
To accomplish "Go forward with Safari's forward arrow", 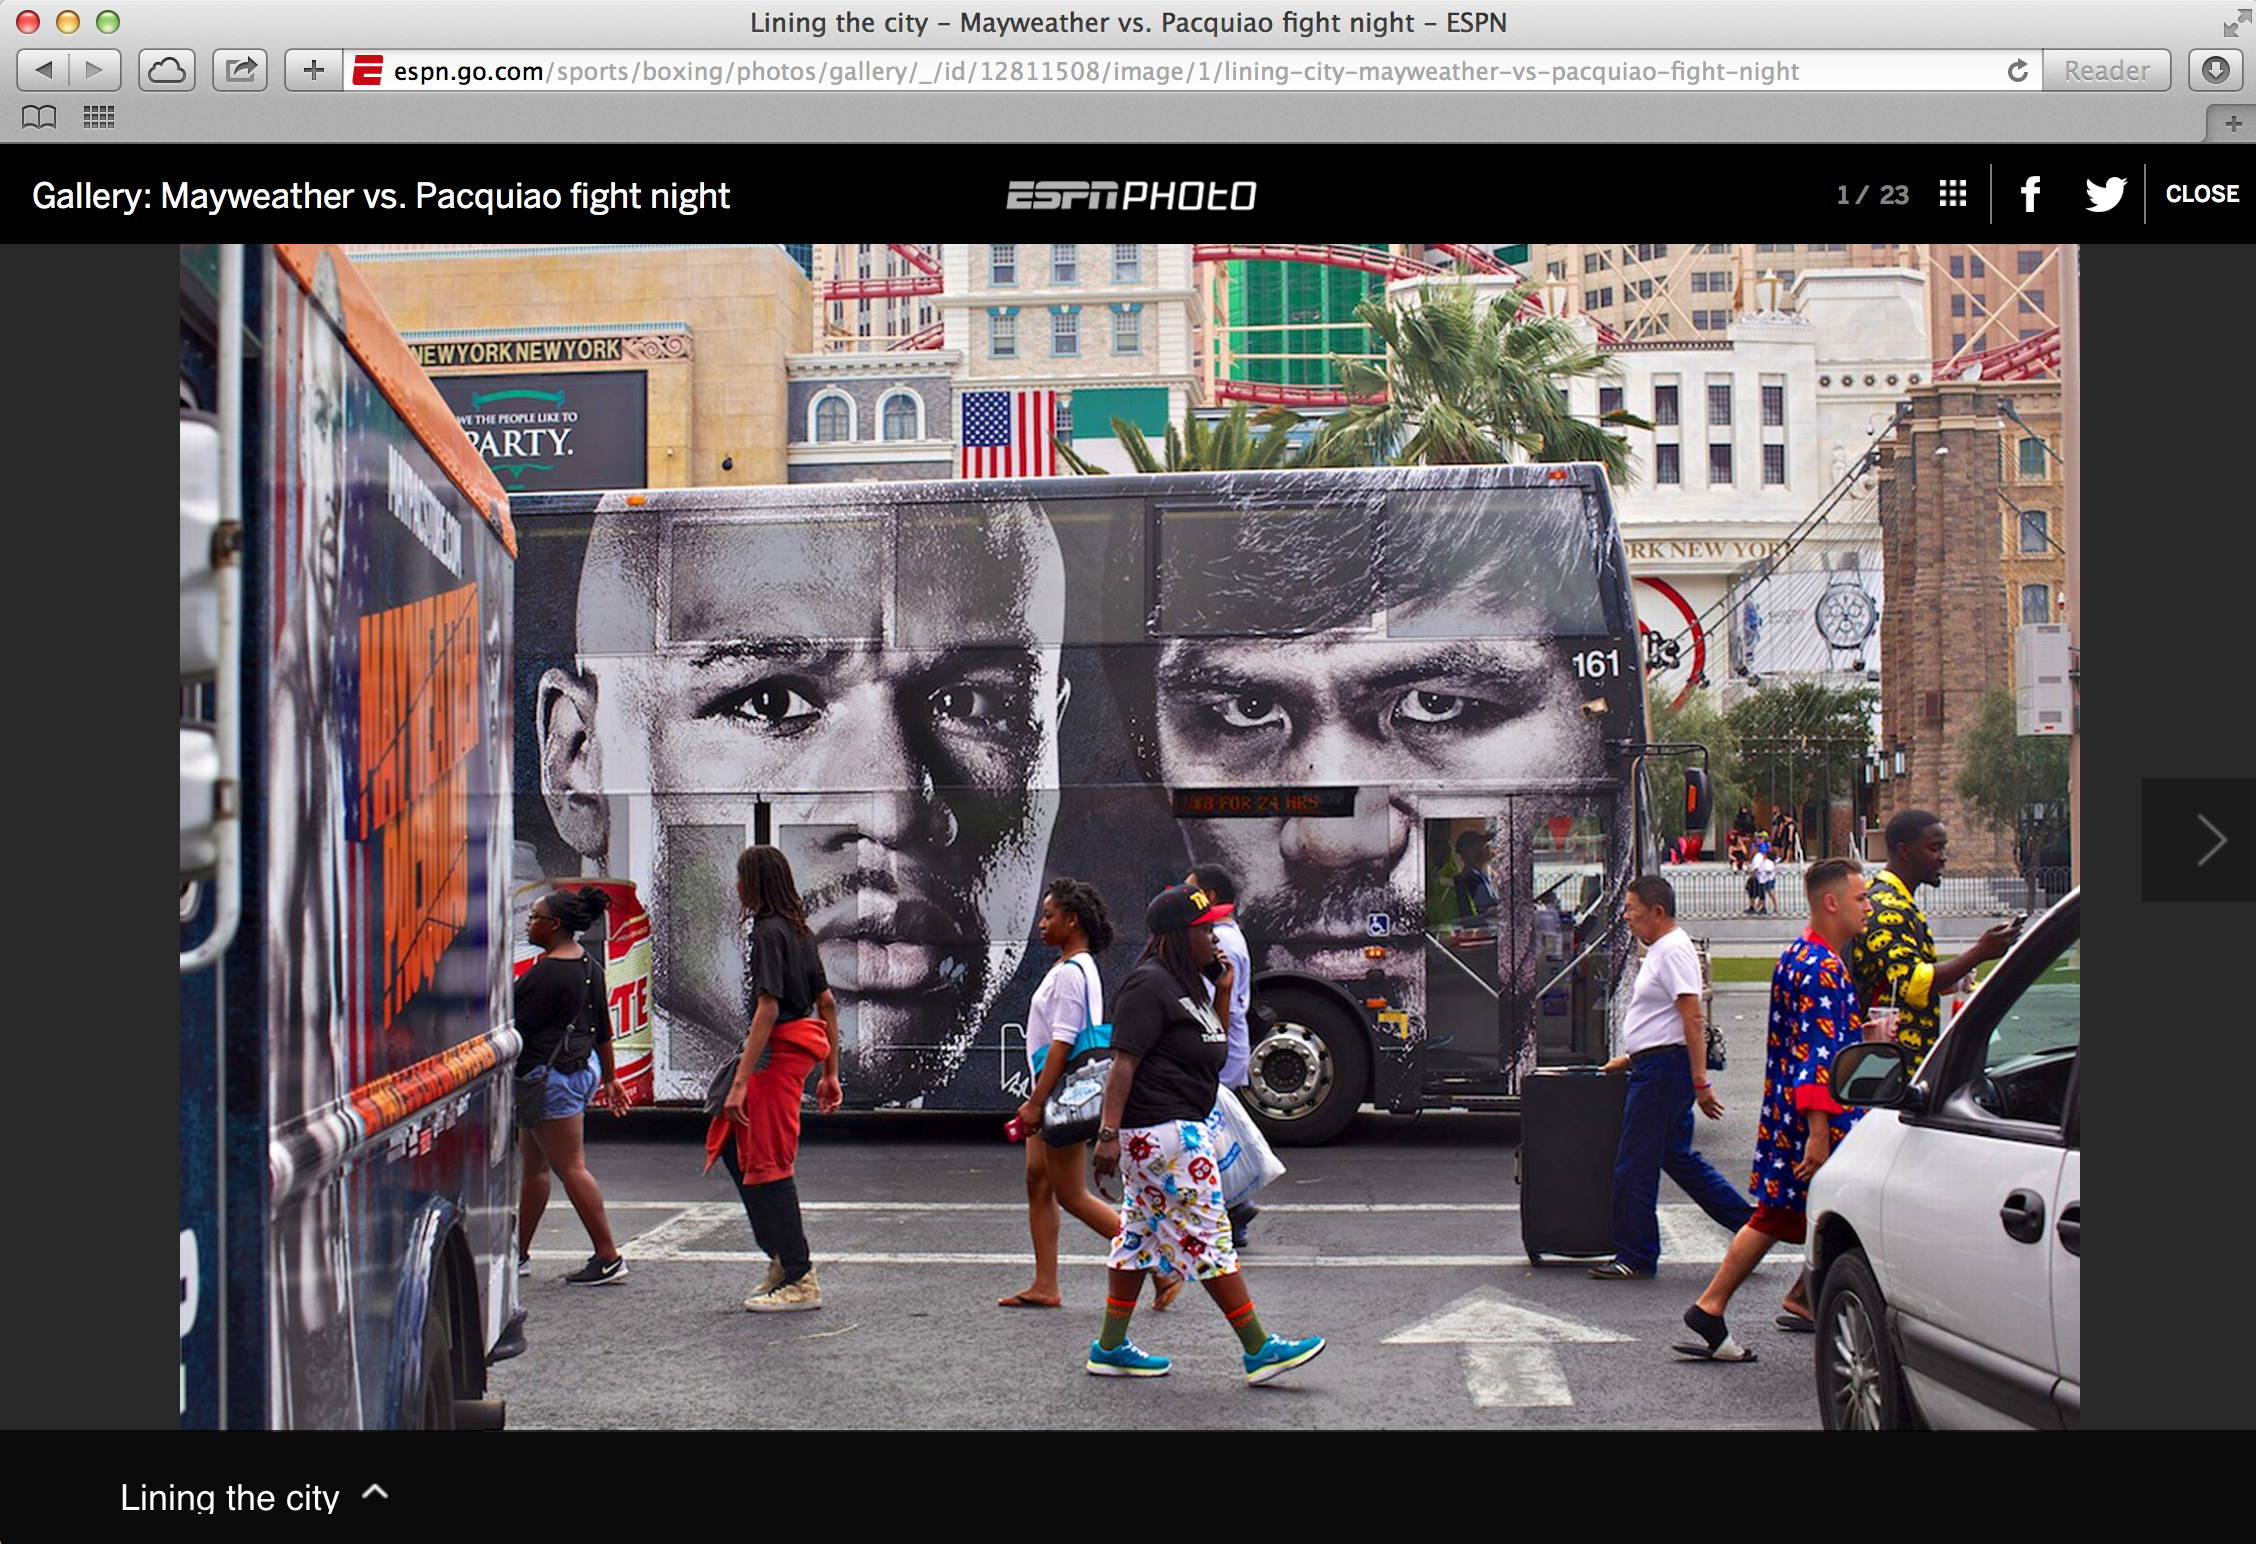I will click(x=94, y=70).
